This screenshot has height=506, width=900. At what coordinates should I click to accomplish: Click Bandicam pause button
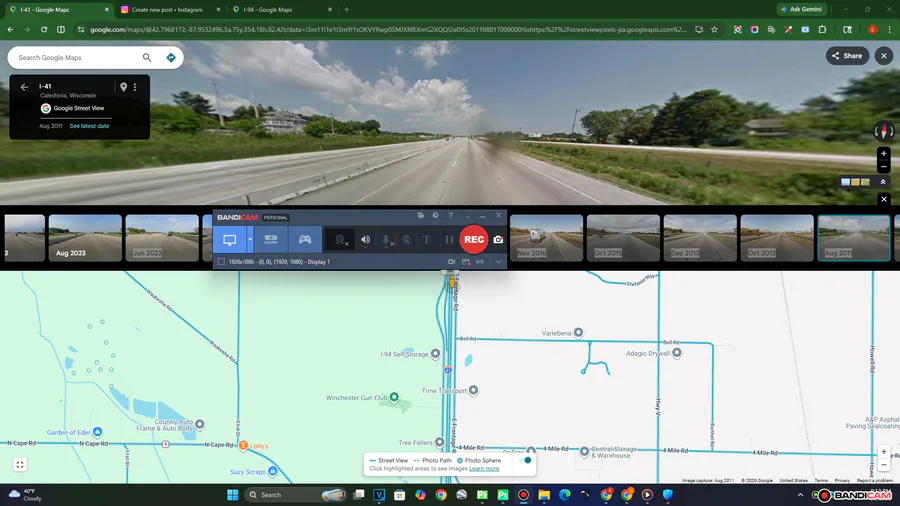point(449,240)
